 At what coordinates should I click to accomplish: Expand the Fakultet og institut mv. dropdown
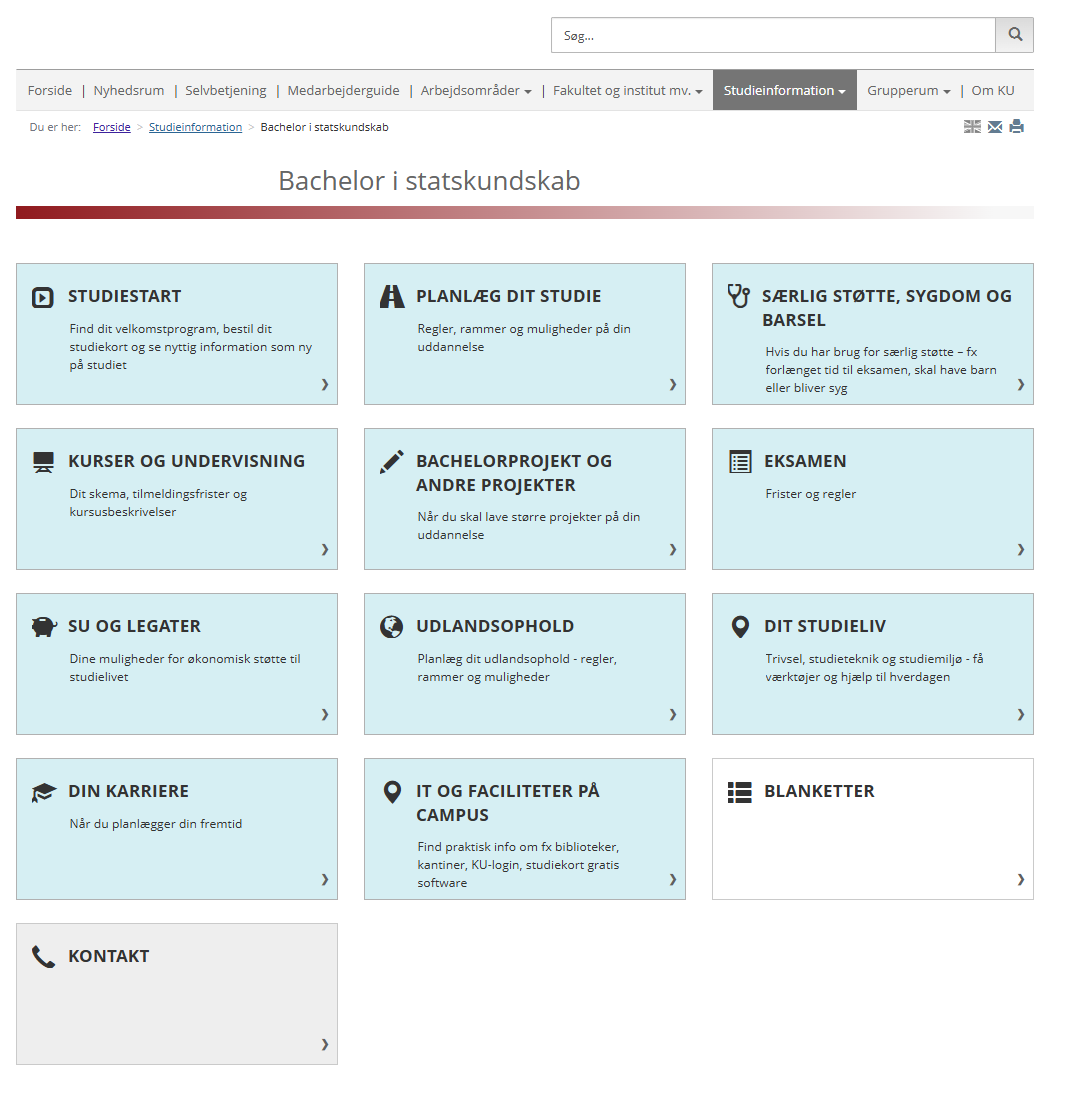point(626,90)
